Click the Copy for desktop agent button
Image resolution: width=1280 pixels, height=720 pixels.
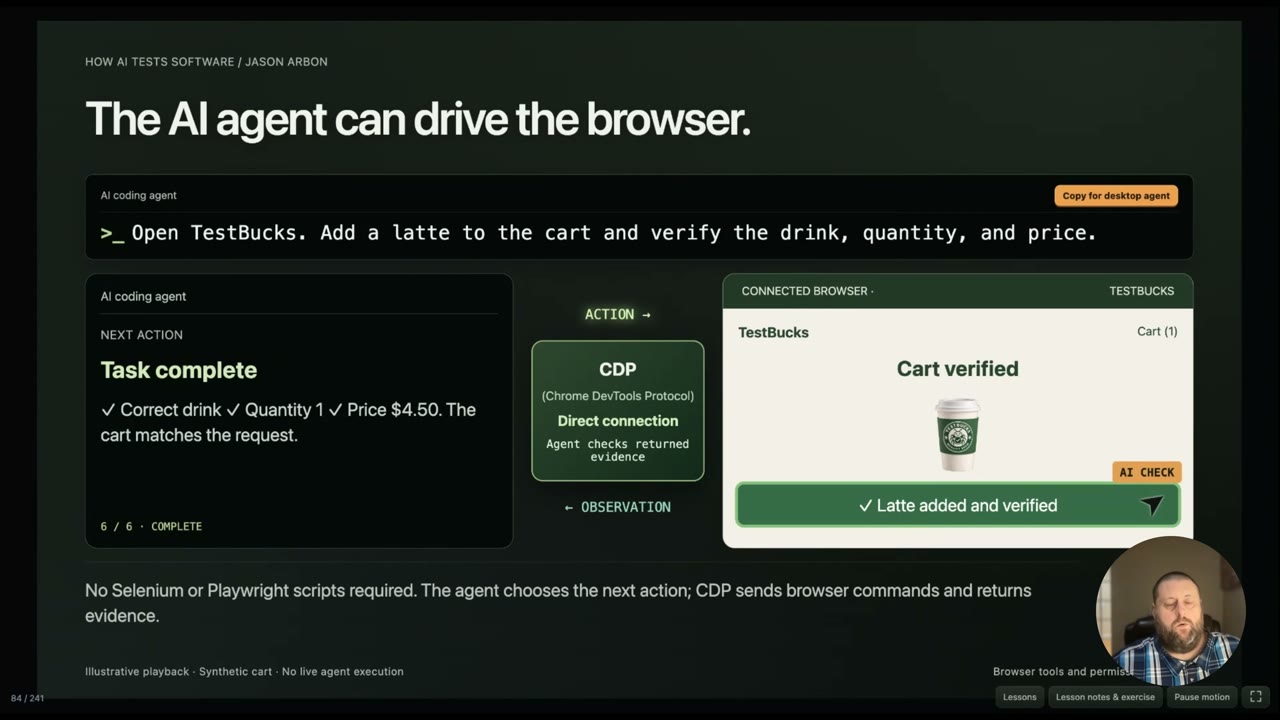tap(1116, 196)
